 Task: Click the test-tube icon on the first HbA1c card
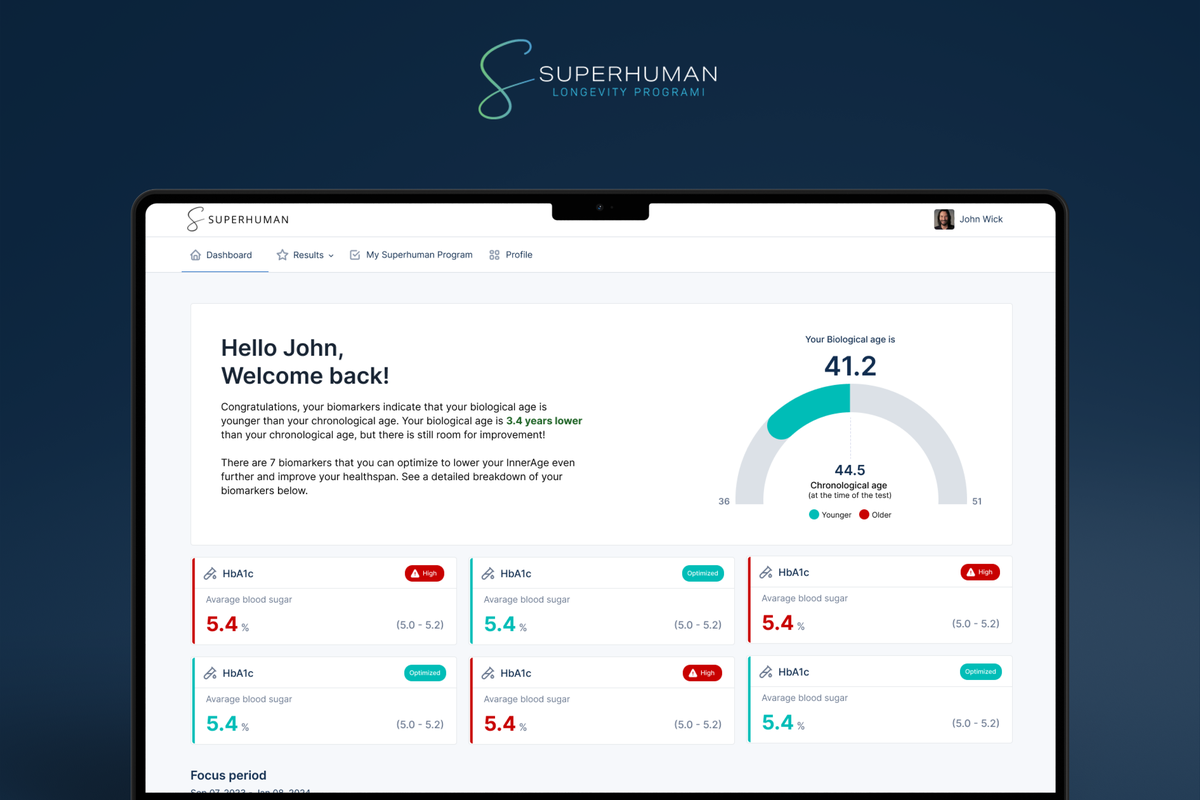211,573
